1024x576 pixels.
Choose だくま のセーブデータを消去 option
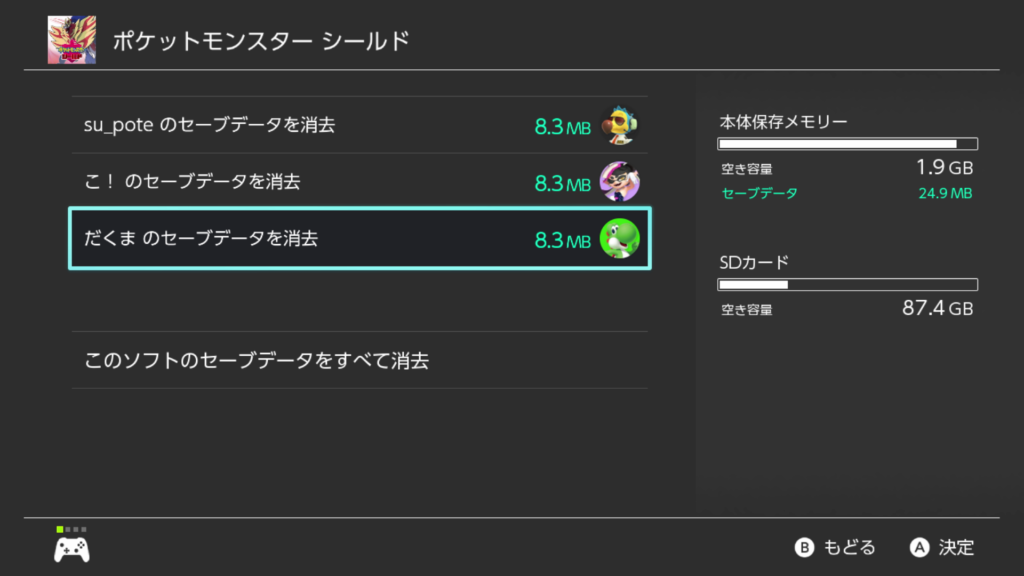360,237
